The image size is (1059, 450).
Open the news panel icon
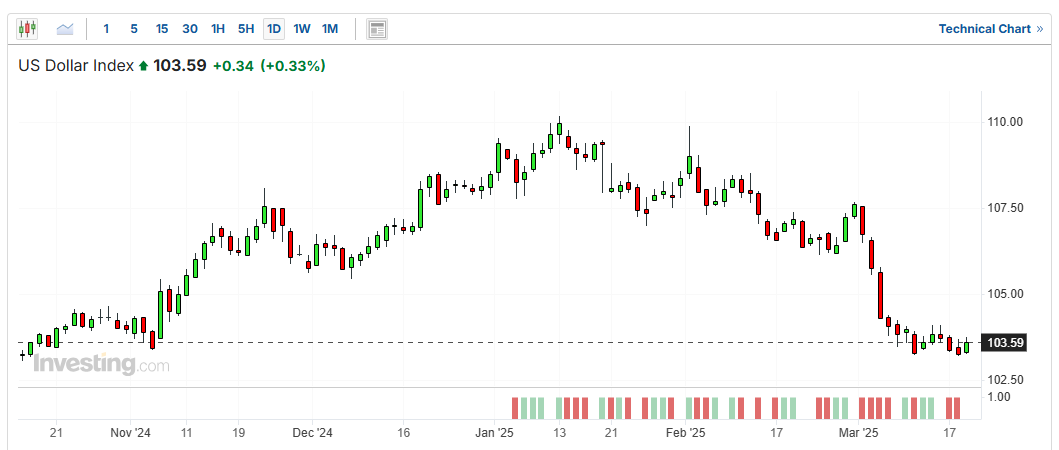point(377,29)
